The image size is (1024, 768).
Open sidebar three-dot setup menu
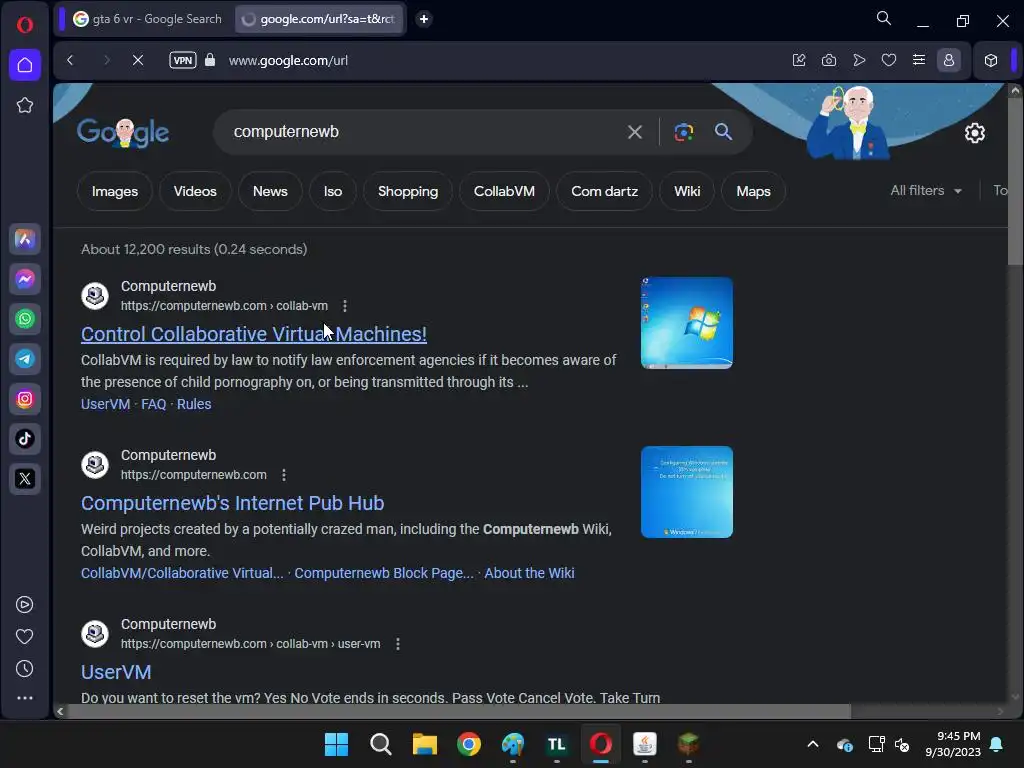tap(25, 697)
